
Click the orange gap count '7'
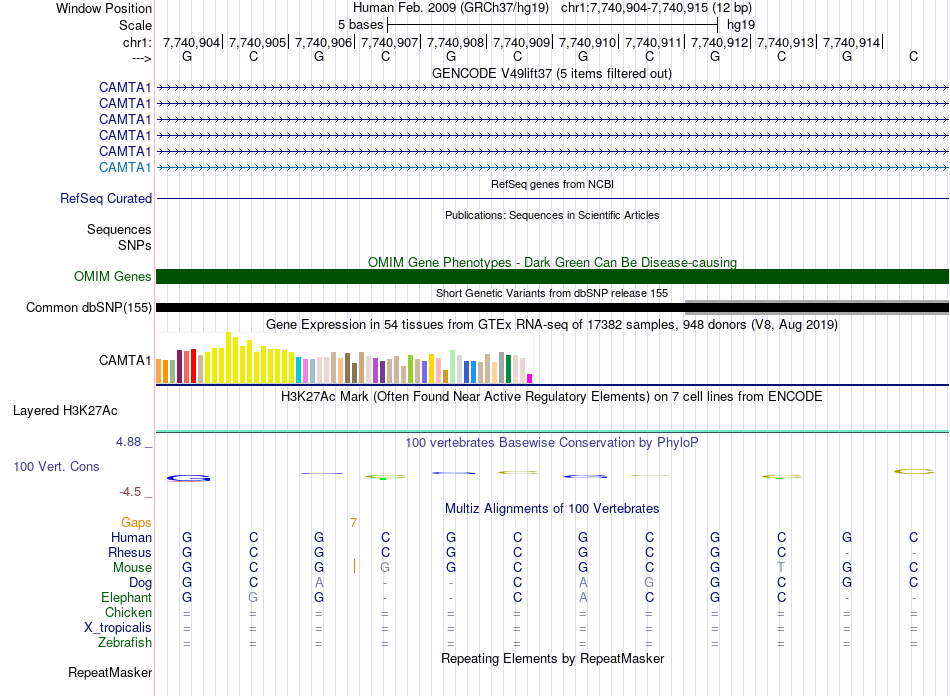353,522
